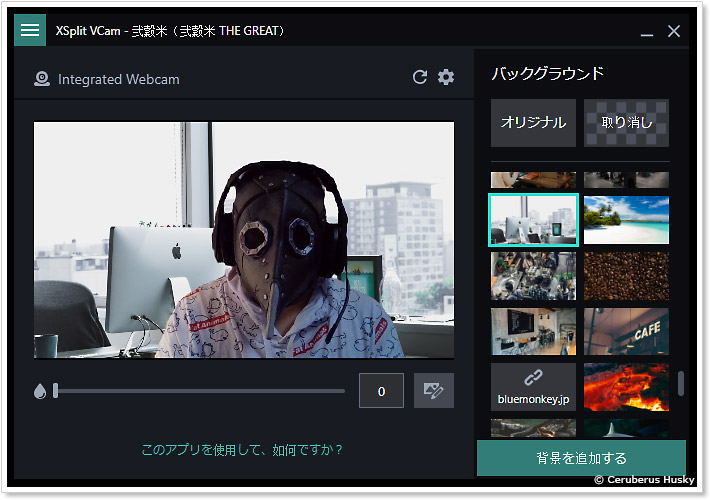This screenshot has width=710, height=500.
Task: Open the hamburger menu
Action: (x=30, y=30)
